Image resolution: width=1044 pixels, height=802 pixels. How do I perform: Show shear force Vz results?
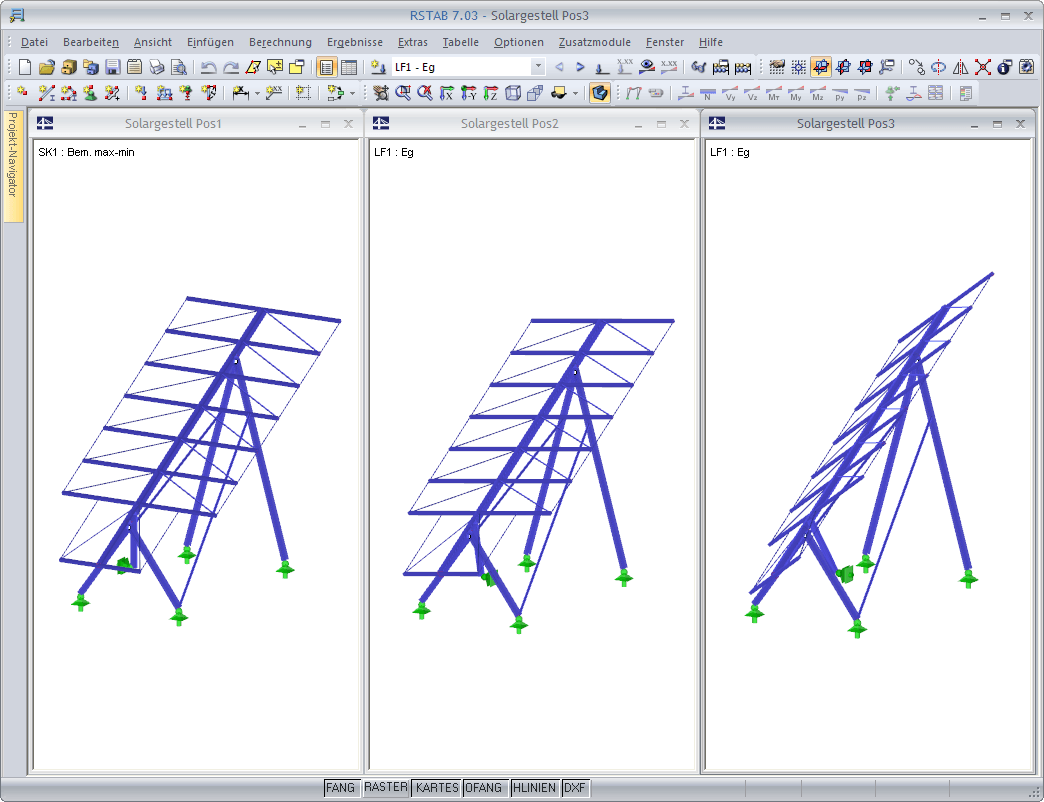pos(752,93)
